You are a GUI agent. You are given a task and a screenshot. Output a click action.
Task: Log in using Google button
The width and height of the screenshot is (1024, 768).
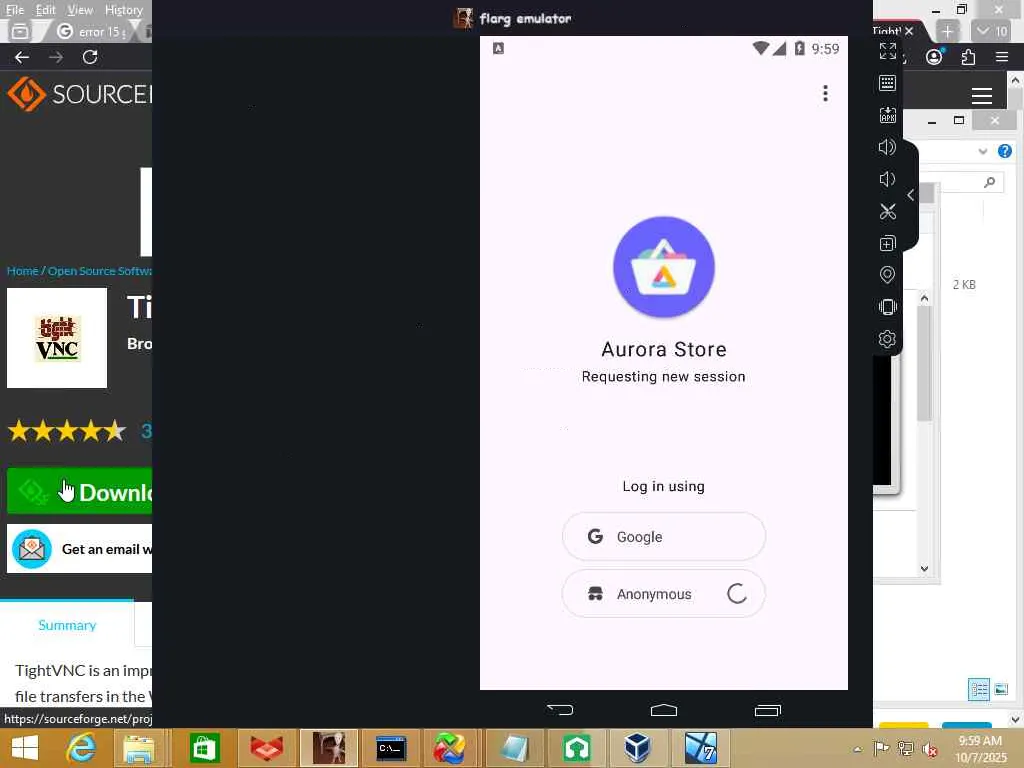point(664,536)
